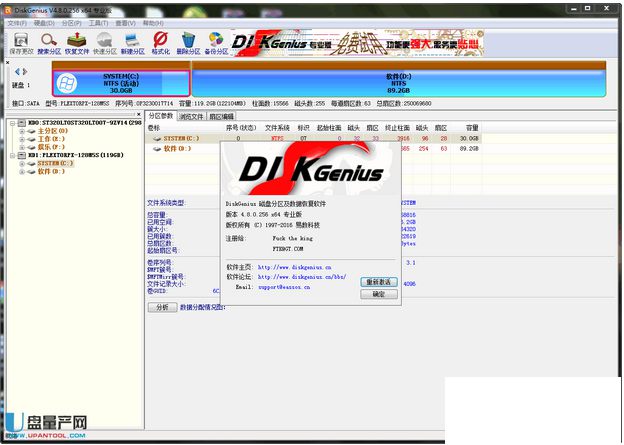Screen dimensions: 624x445
Task: Click 软件 (D:) volume label in table
Action: (177, 149)
